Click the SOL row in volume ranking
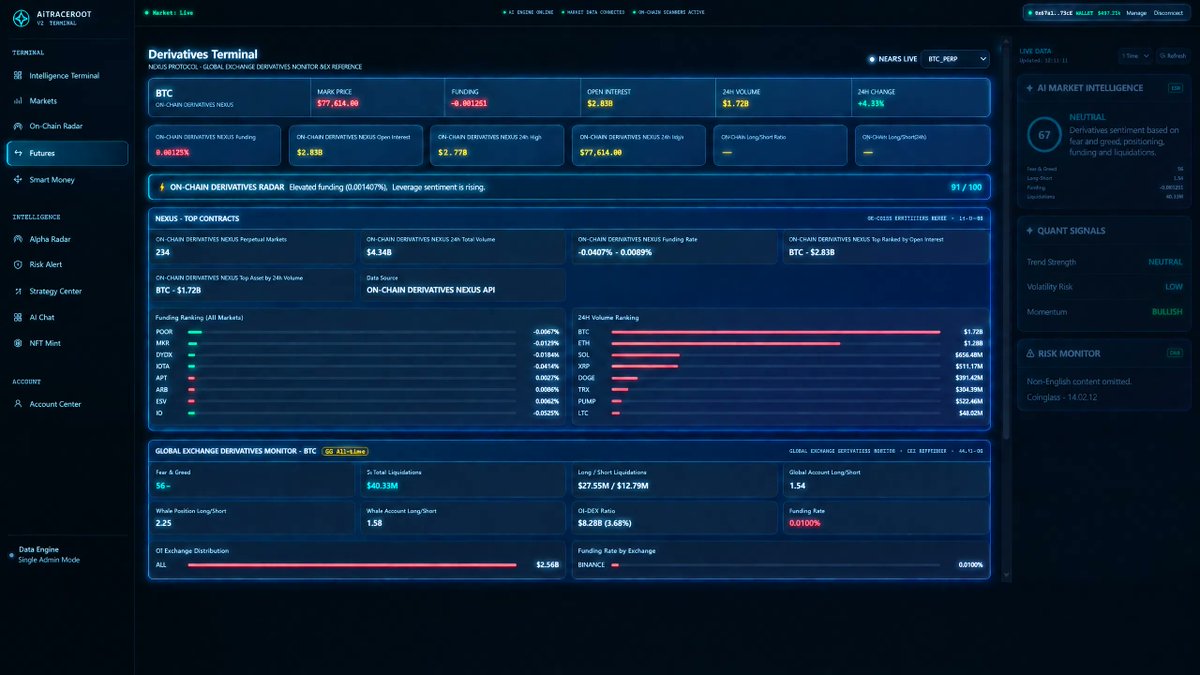The width and height of the screenshot is (1200, 675). tap(780, 354)
